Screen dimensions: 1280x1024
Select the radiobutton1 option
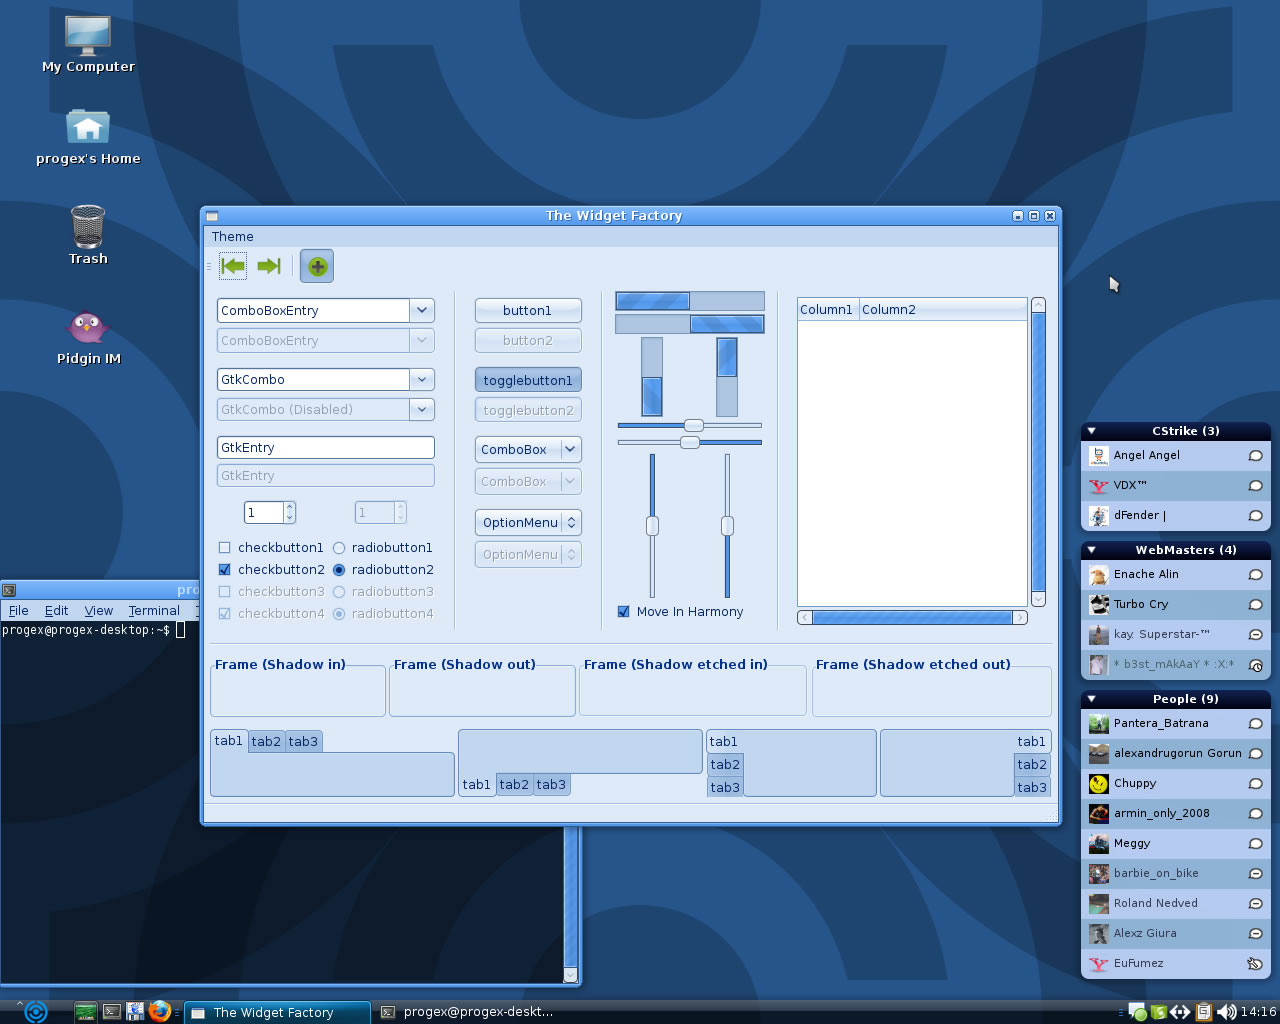coord(339,548)
